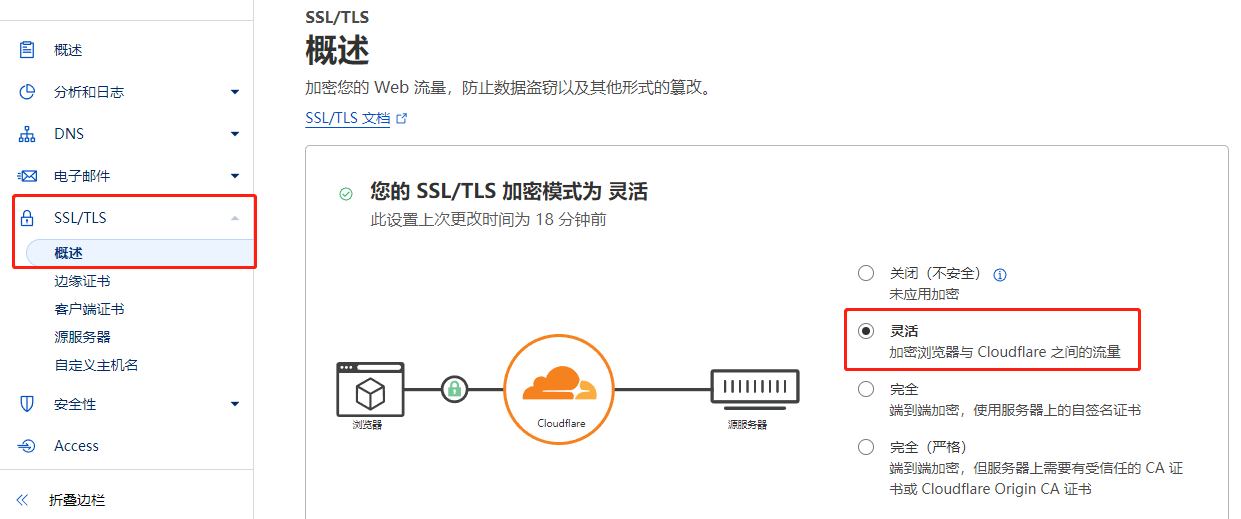Viewport: 1241px width, 519px height.
Task: Open 源服务器 submenu item
Action: (82, 337)
